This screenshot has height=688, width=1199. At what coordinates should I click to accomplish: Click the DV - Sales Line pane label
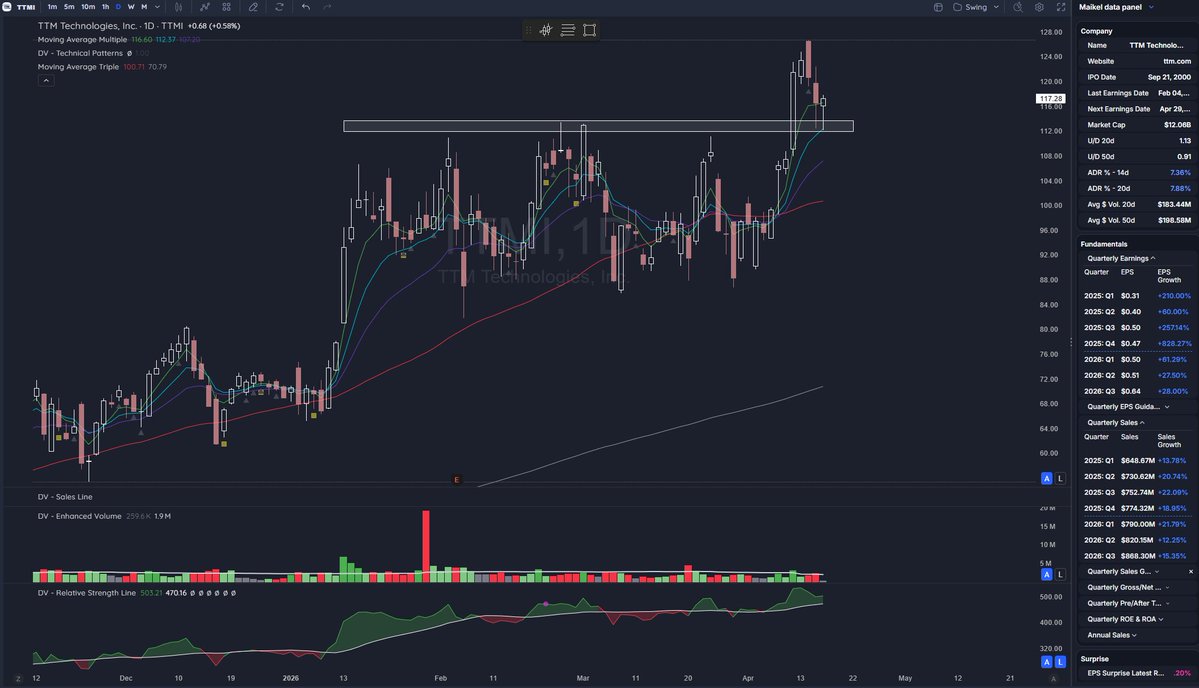coord(65,497)
